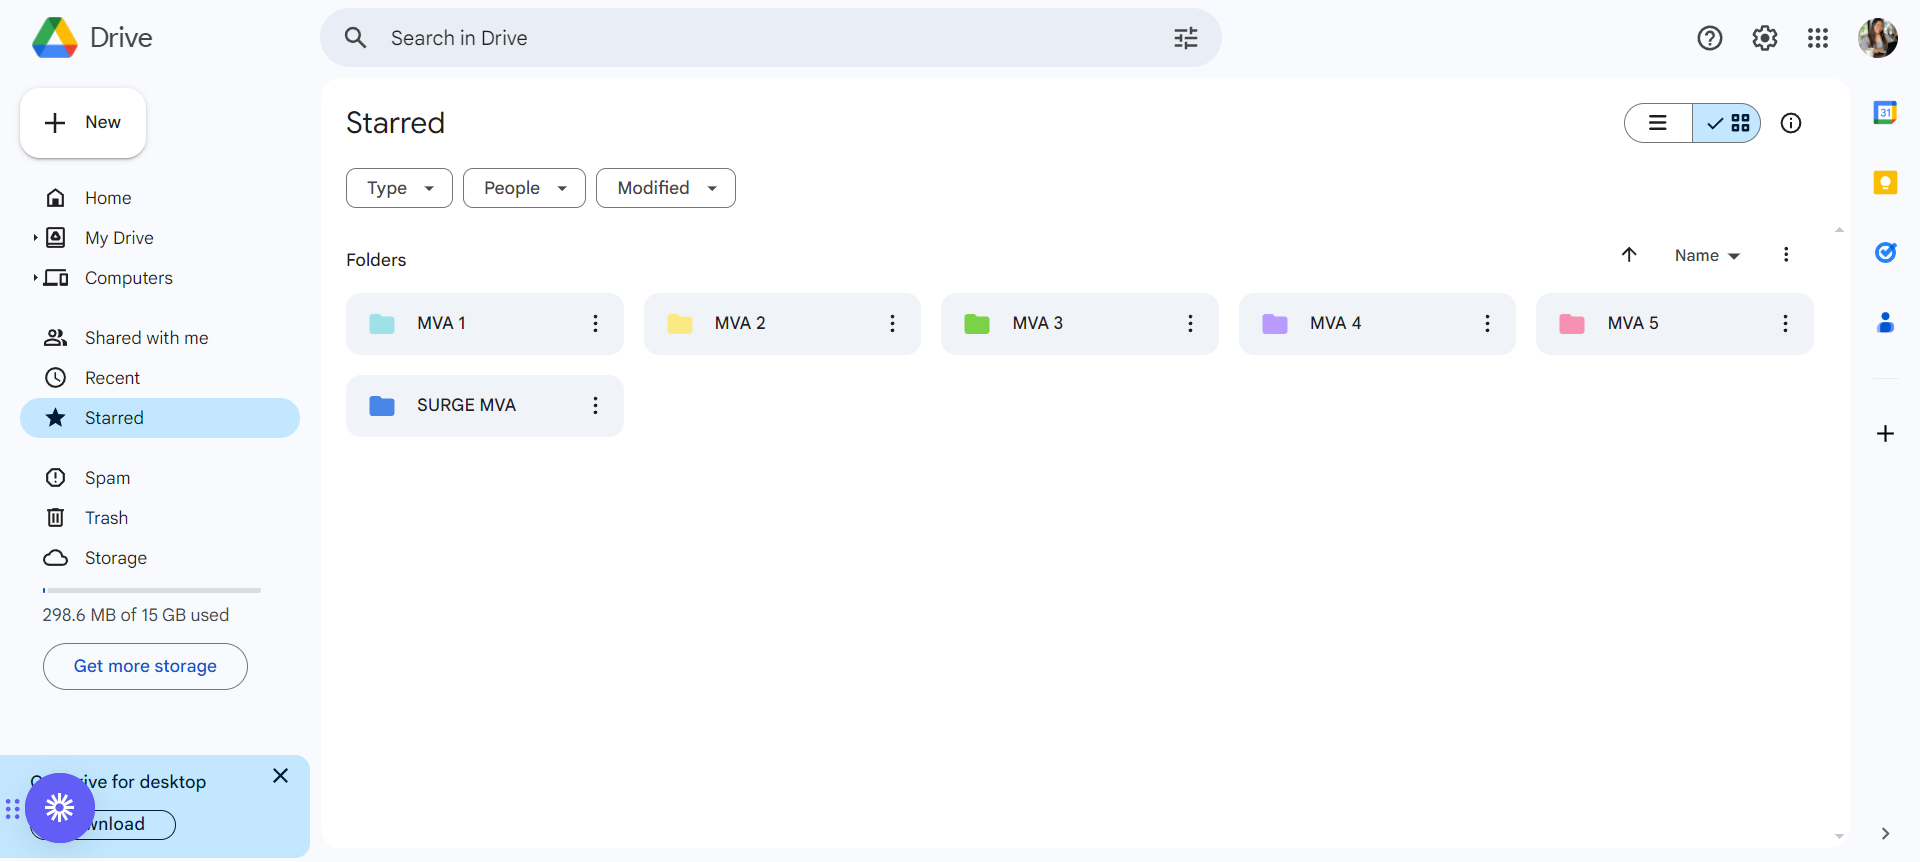
Task: Switch to list layout view
Action: point(1658,123)
